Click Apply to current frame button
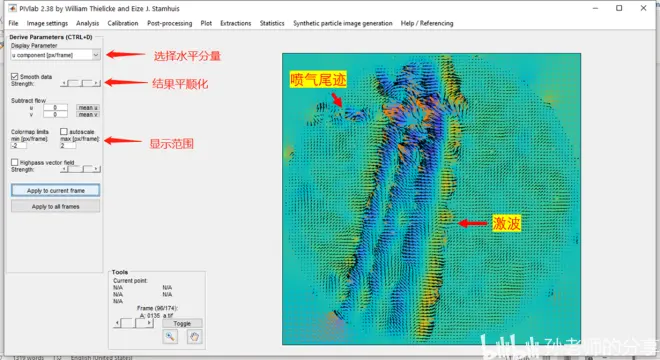 56,190
